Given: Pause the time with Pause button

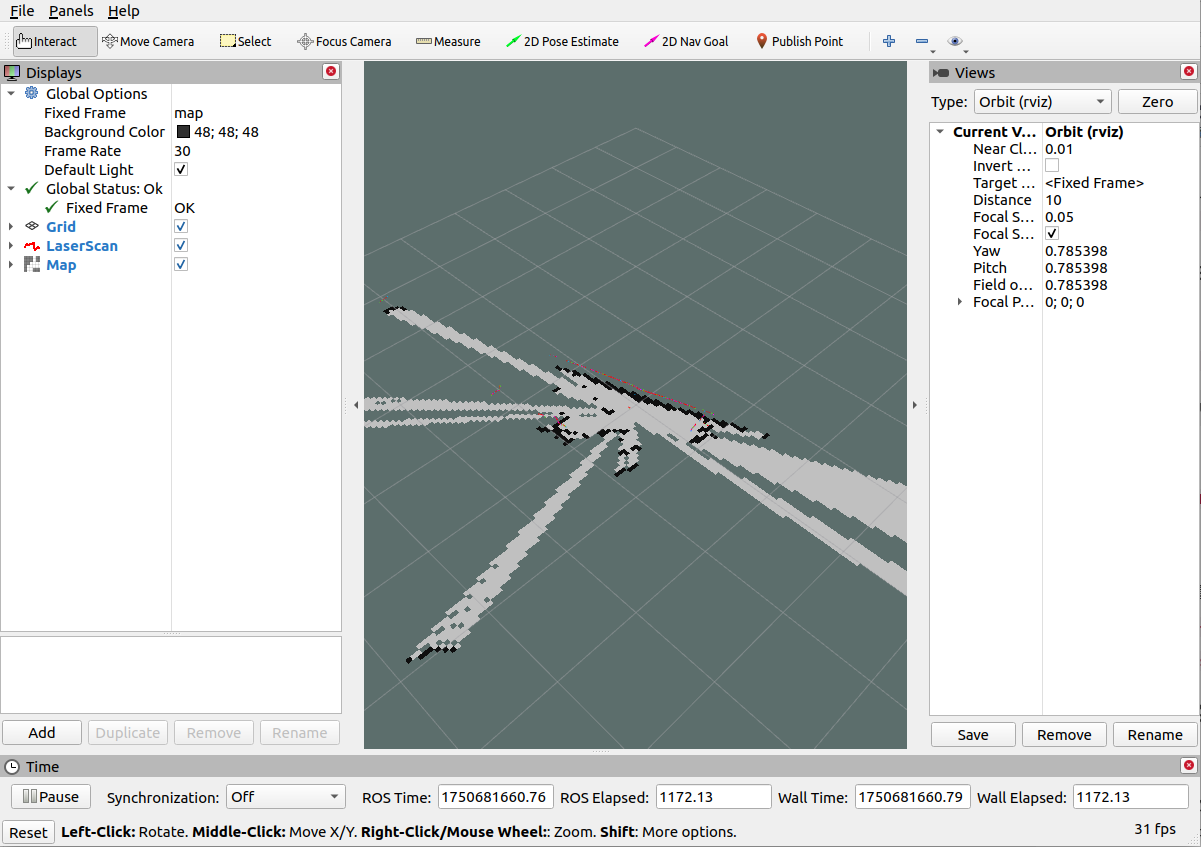Looking at the screenshot, I should (51, 797).
